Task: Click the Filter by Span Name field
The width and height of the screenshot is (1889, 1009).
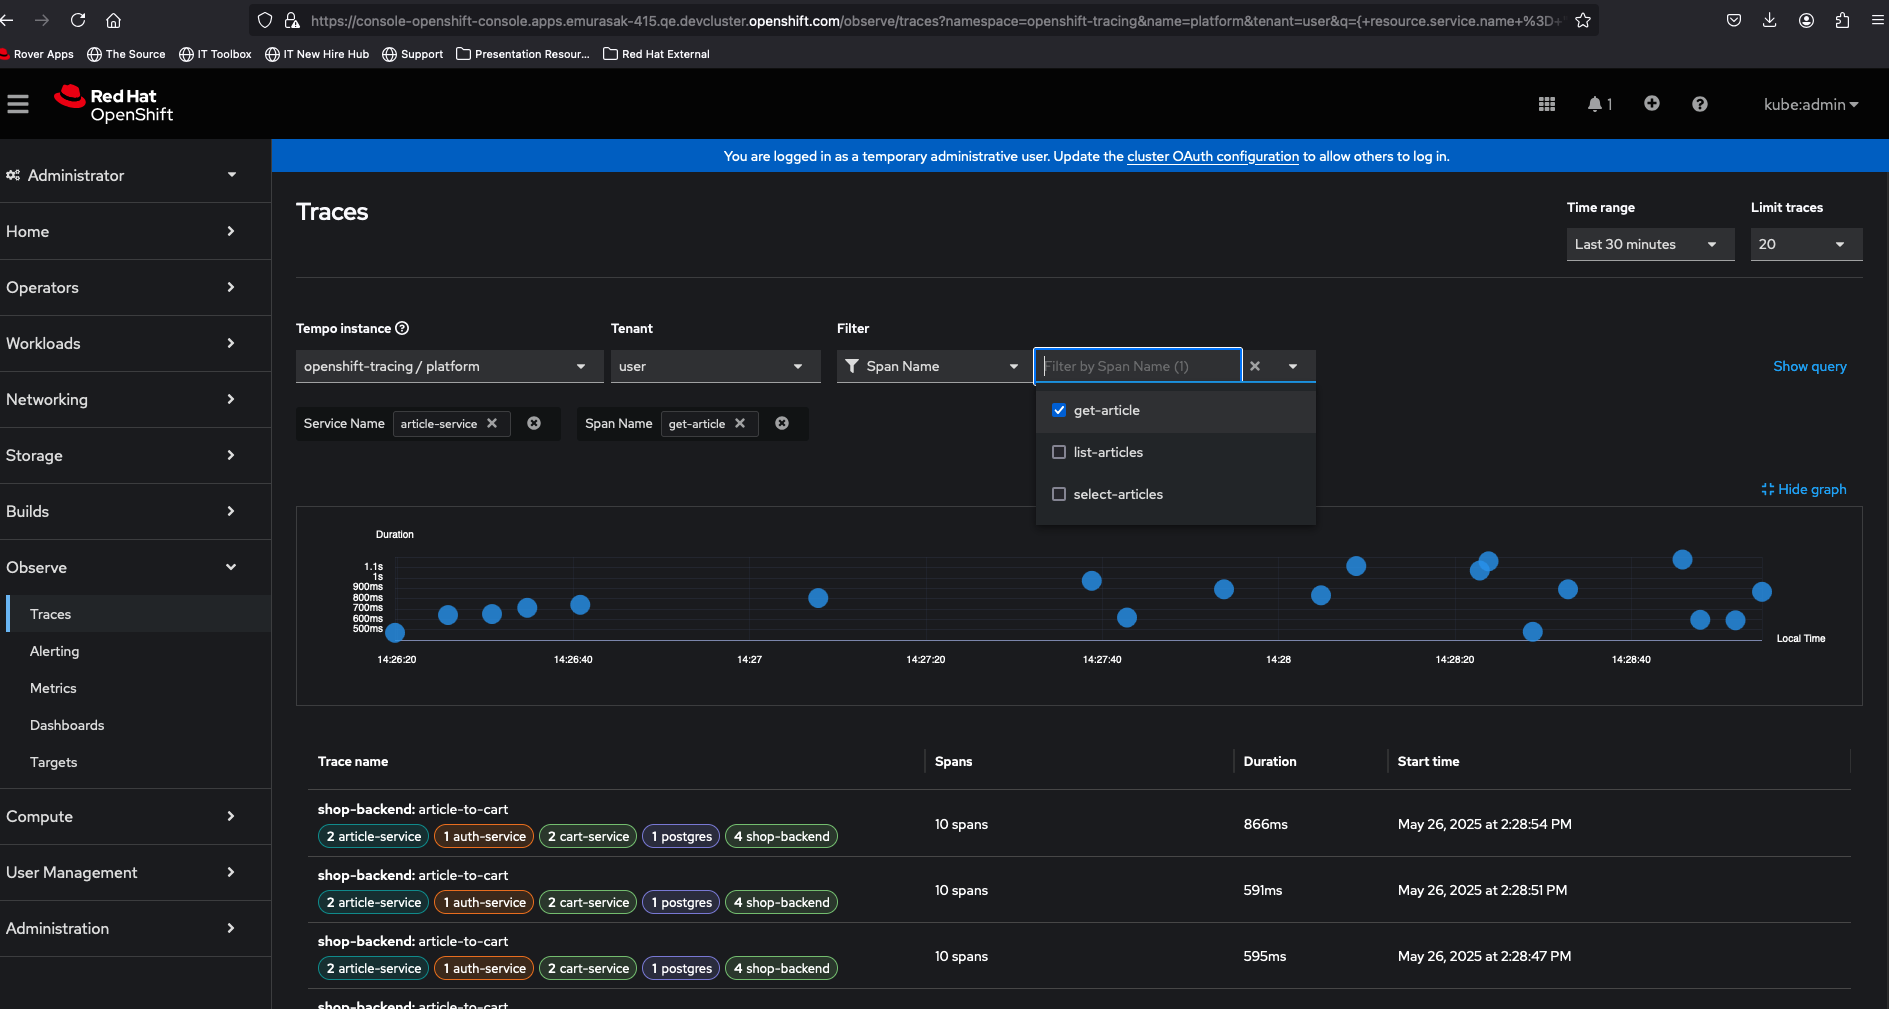Action: [x=1137, y=366]
